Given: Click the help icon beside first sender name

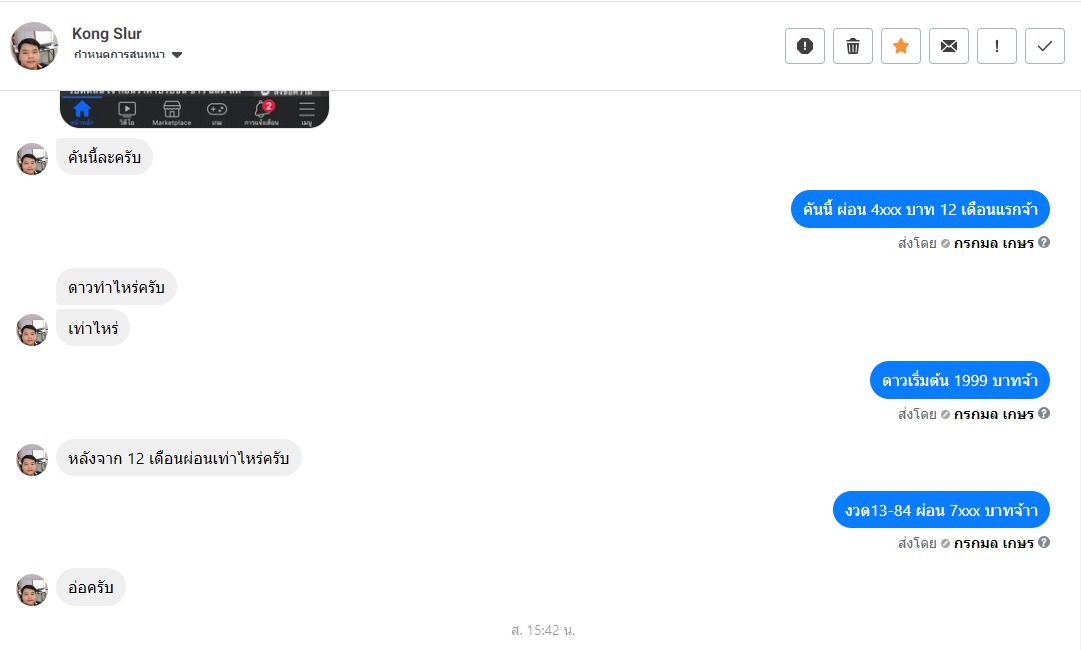Looking at the screenshot, I should click(1044, 243).
